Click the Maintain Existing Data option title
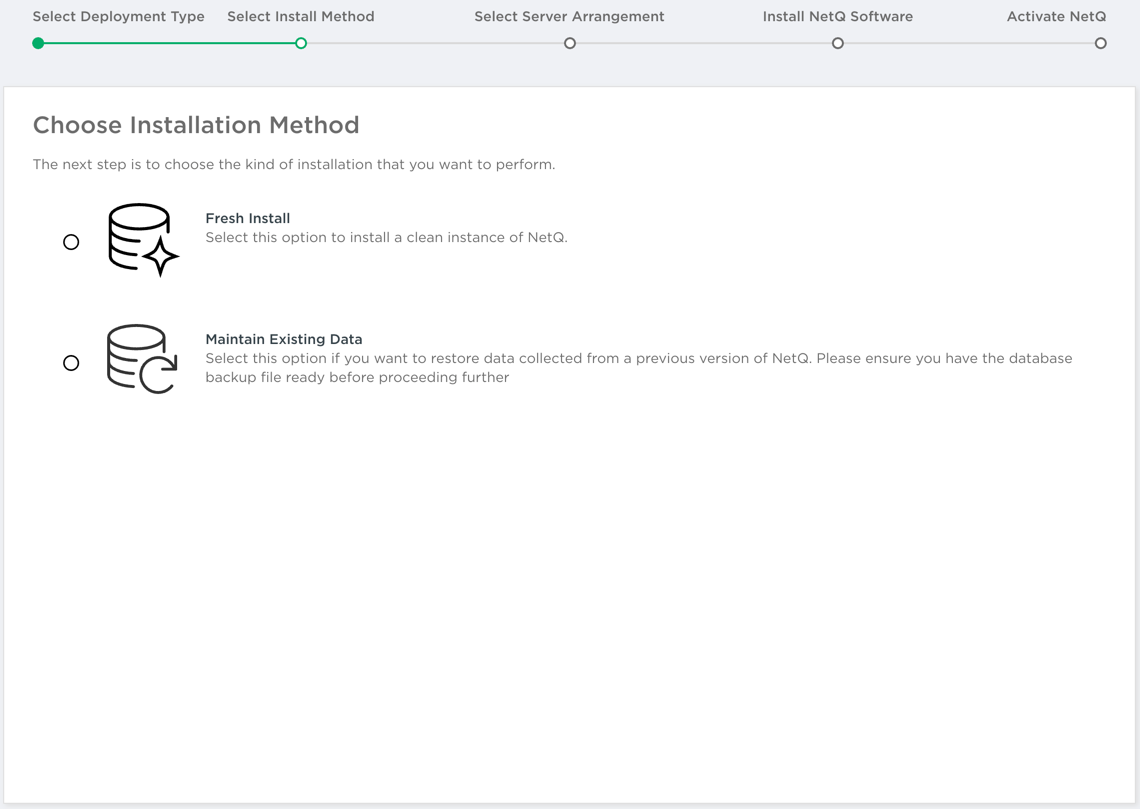 pyautogui.click(x=283, y=339)
